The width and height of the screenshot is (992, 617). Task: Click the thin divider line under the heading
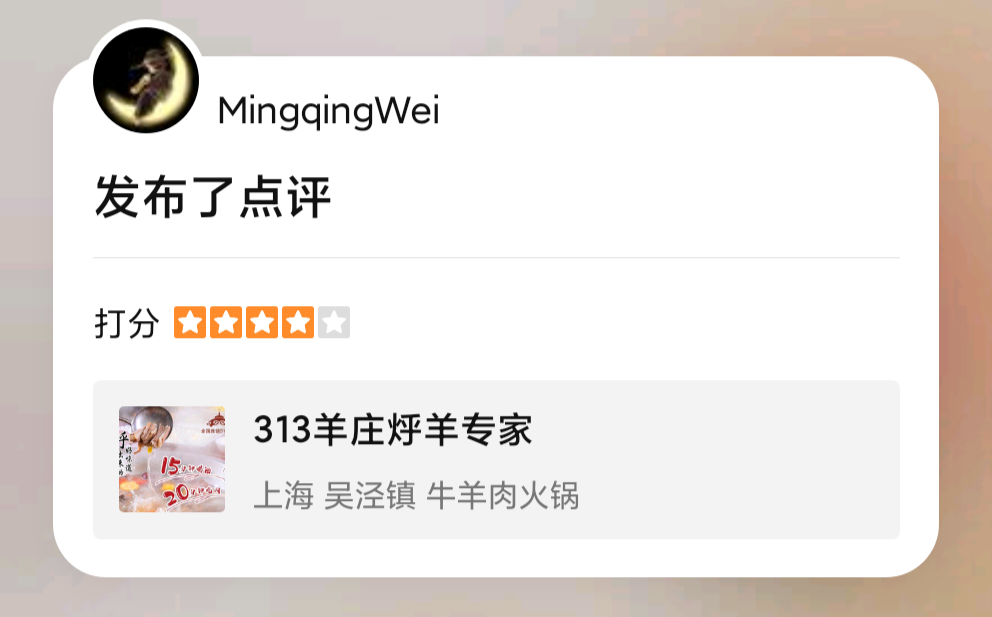click(x=497, y=258)
